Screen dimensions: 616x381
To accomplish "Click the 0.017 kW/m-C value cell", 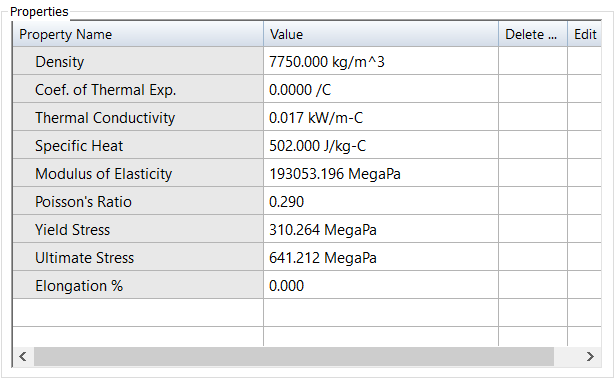I will tap(381, 117).
